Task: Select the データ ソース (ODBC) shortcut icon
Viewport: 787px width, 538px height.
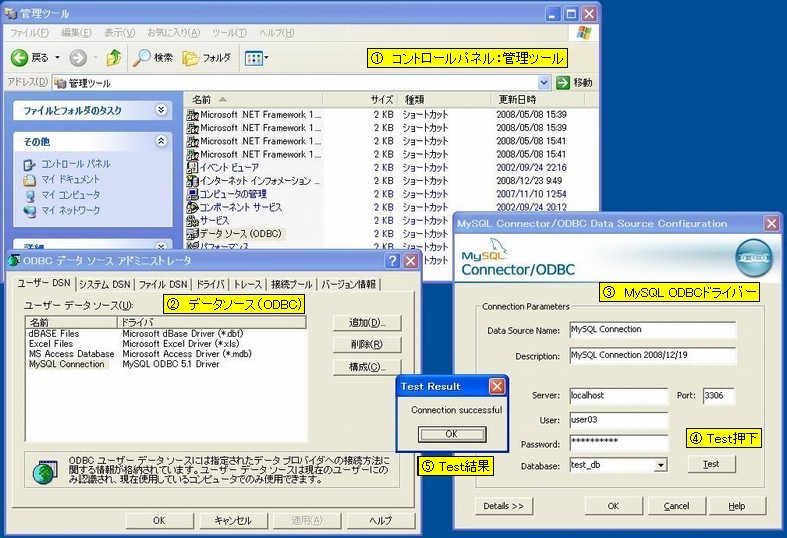Action: tap(192, 233)
